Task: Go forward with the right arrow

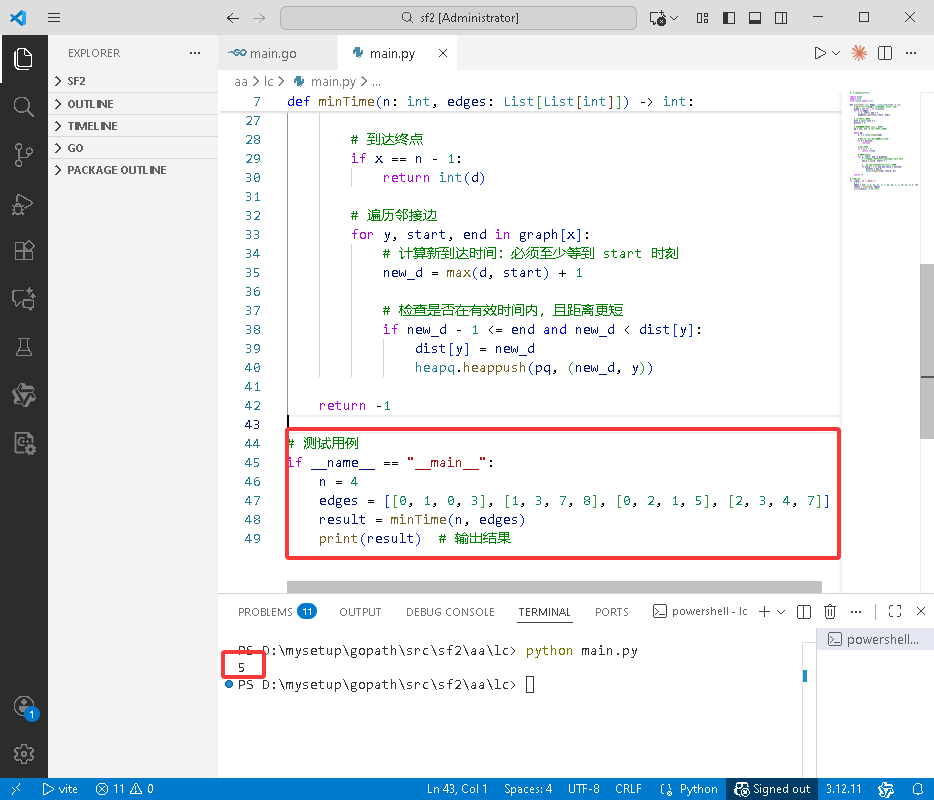Action: click(259, 18)
